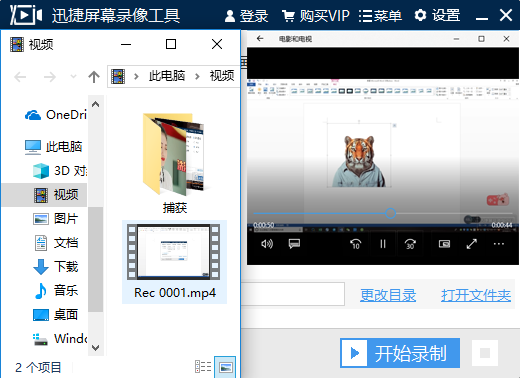Enter full screen in the player

click(472, 244)
